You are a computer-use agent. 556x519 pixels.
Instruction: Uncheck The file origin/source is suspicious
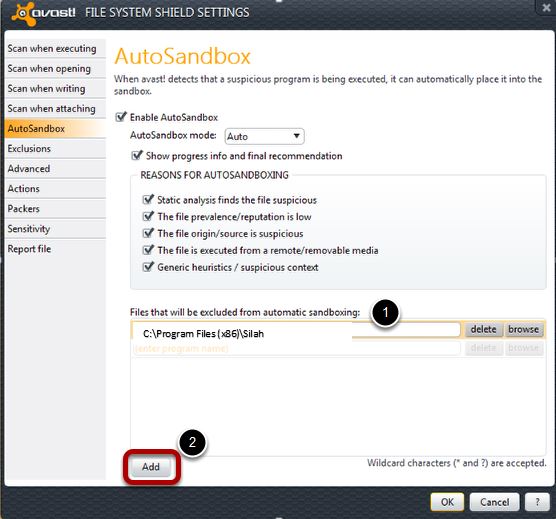[148, 233]
